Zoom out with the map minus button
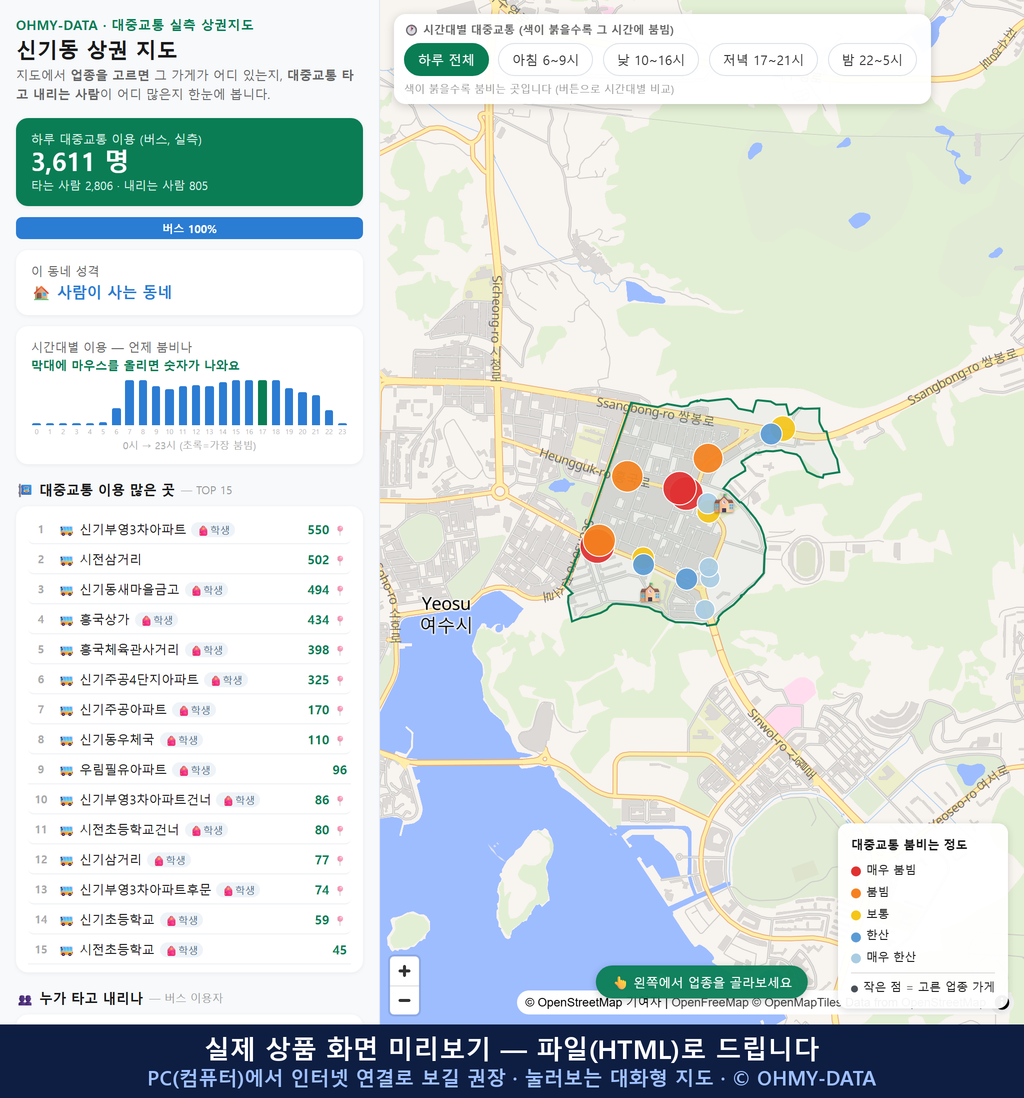1024x1098 pixels. (404, 1000)
